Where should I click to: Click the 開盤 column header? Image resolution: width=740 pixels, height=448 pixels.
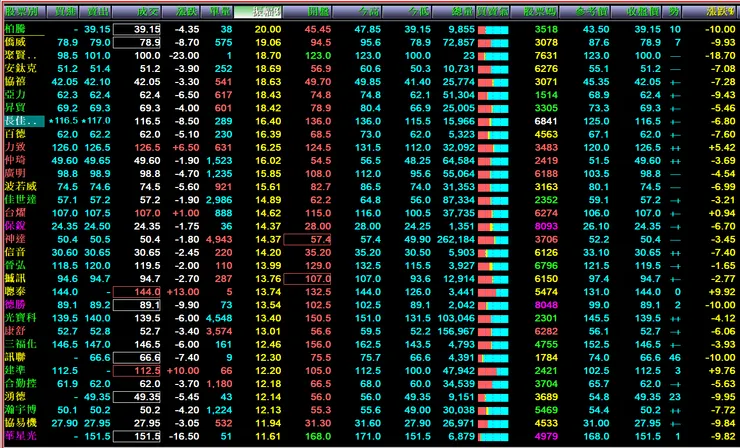click(308, 12)
